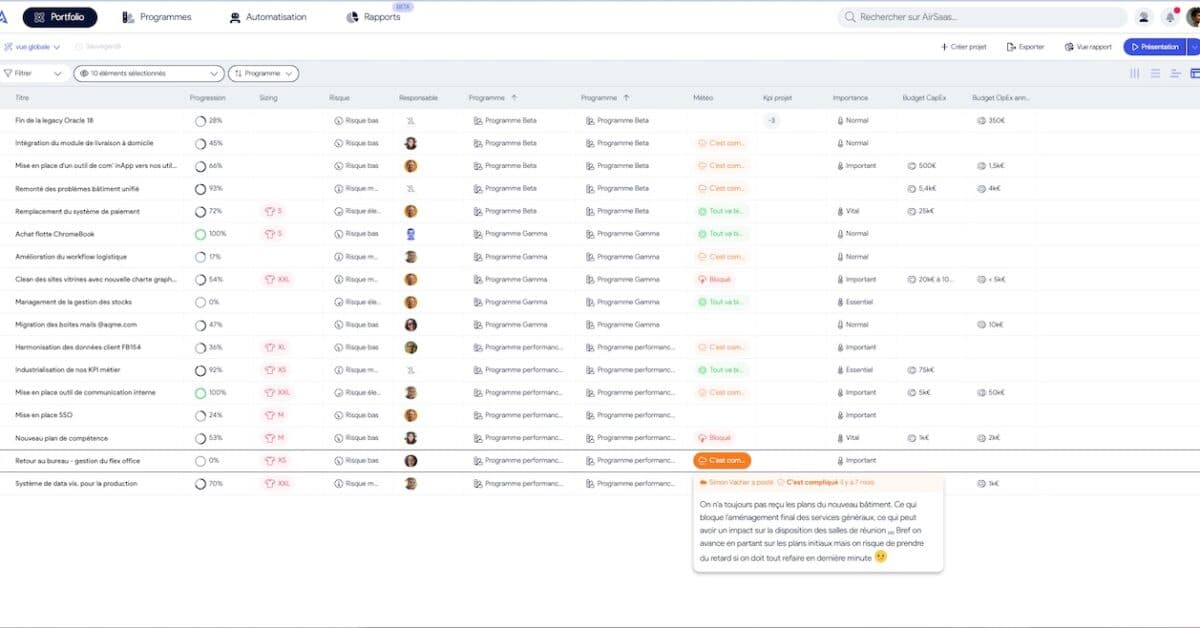Screen dimensions: 1200x628
Task: Click the Bloqué weather badge for Nouveau plan de compétence
Action: point(715,438)
